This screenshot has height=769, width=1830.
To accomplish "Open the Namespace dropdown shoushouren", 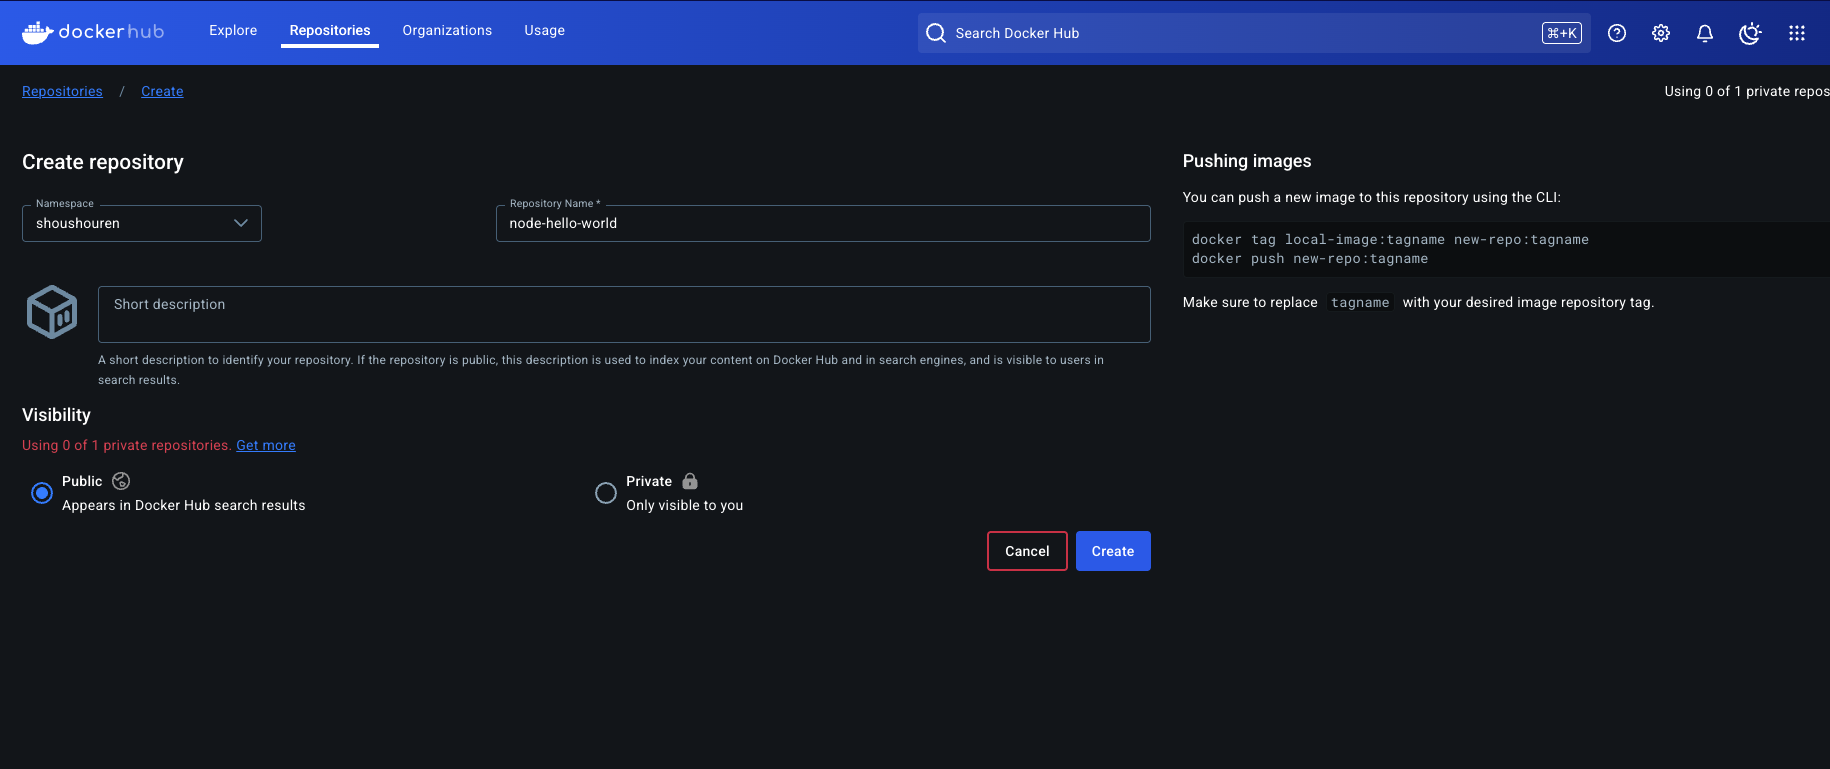I will 142,223.
